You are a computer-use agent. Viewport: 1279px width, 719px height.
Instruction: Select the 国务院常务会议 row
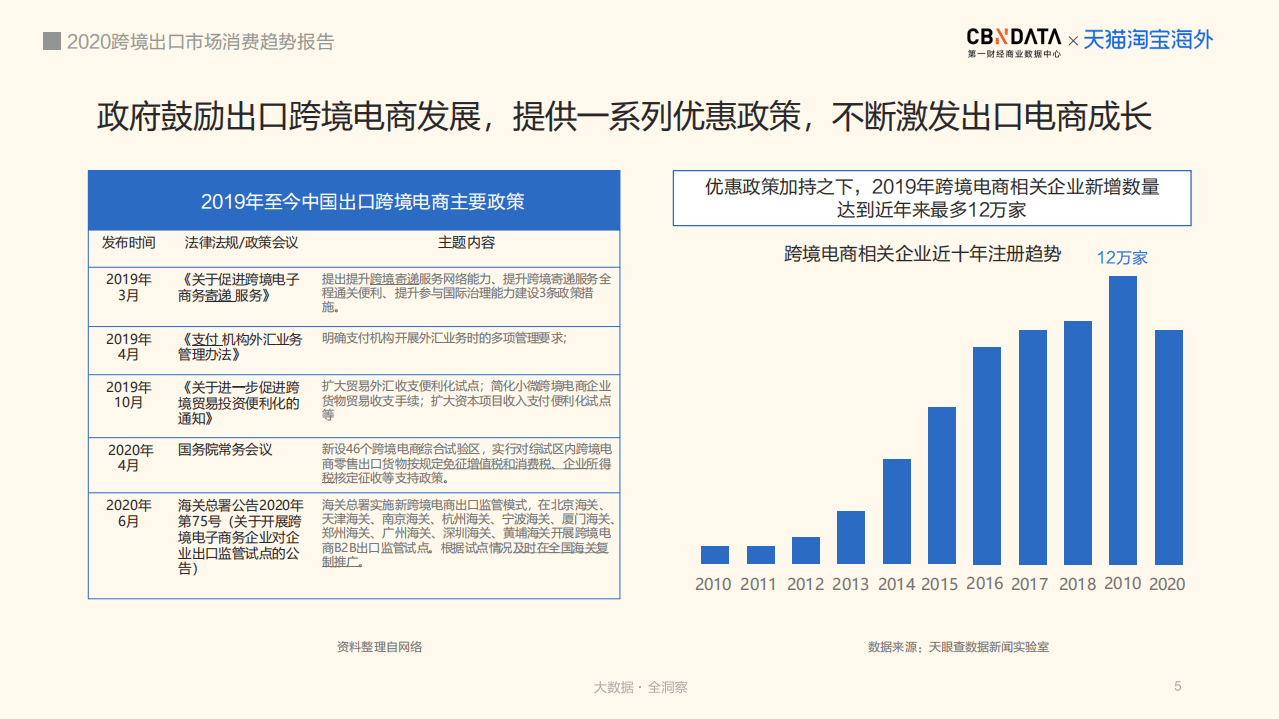pyautogui.click(x=355, y=464)
